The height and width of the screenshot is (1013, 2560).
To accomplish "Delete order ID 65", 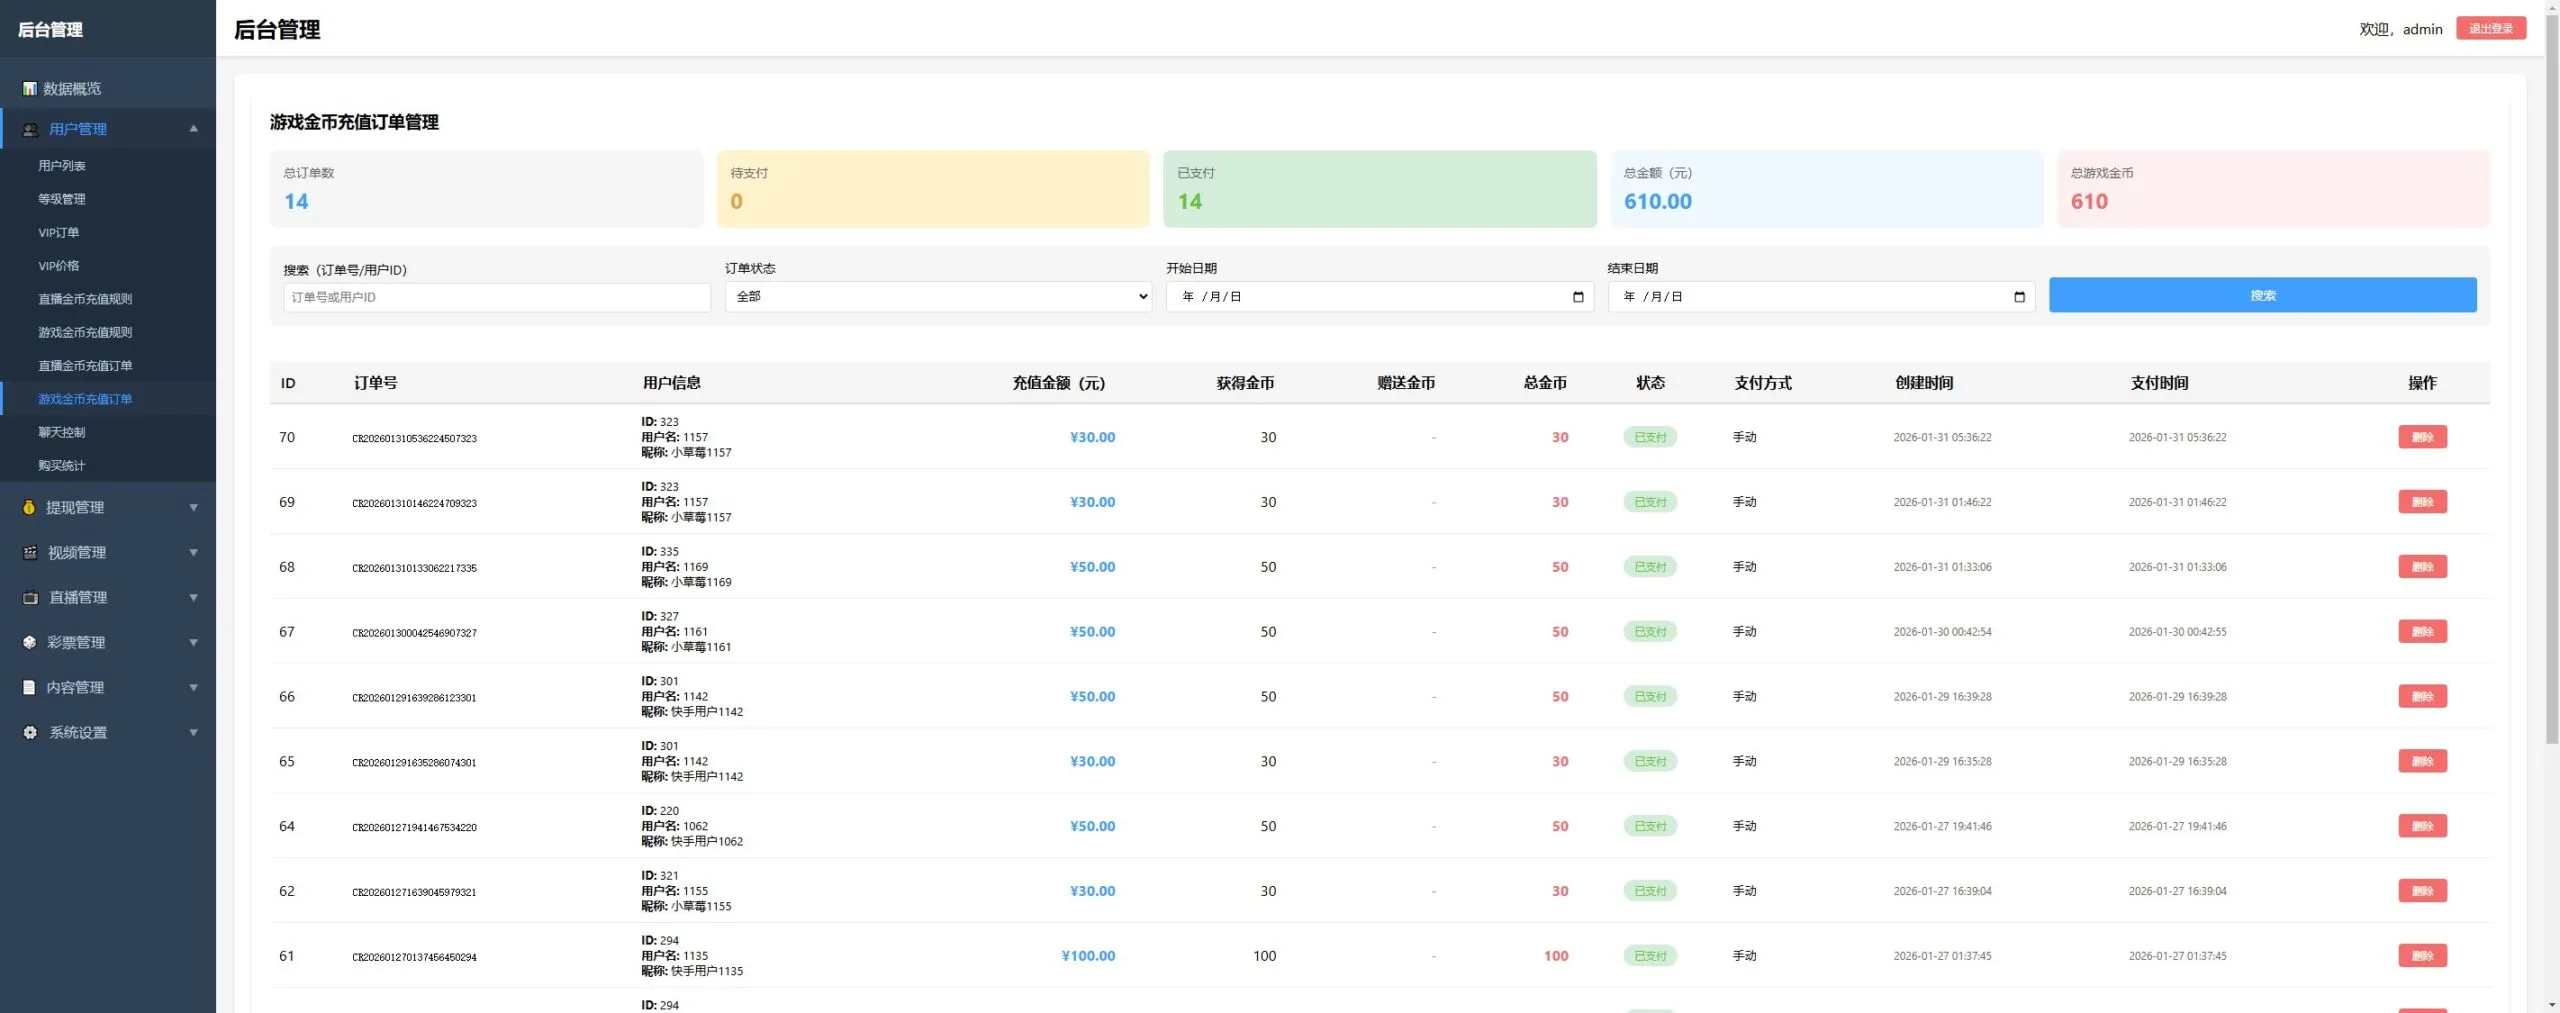I will point(2422,761).
